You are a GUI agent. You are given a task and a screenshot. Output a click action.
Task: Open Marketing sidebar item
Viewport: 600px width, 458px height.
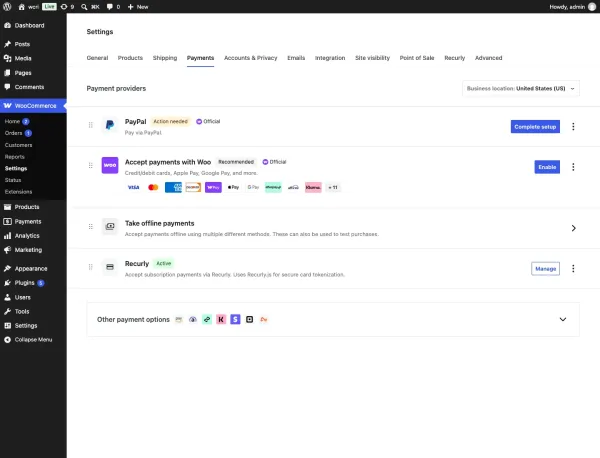click(x=28, y=250)
